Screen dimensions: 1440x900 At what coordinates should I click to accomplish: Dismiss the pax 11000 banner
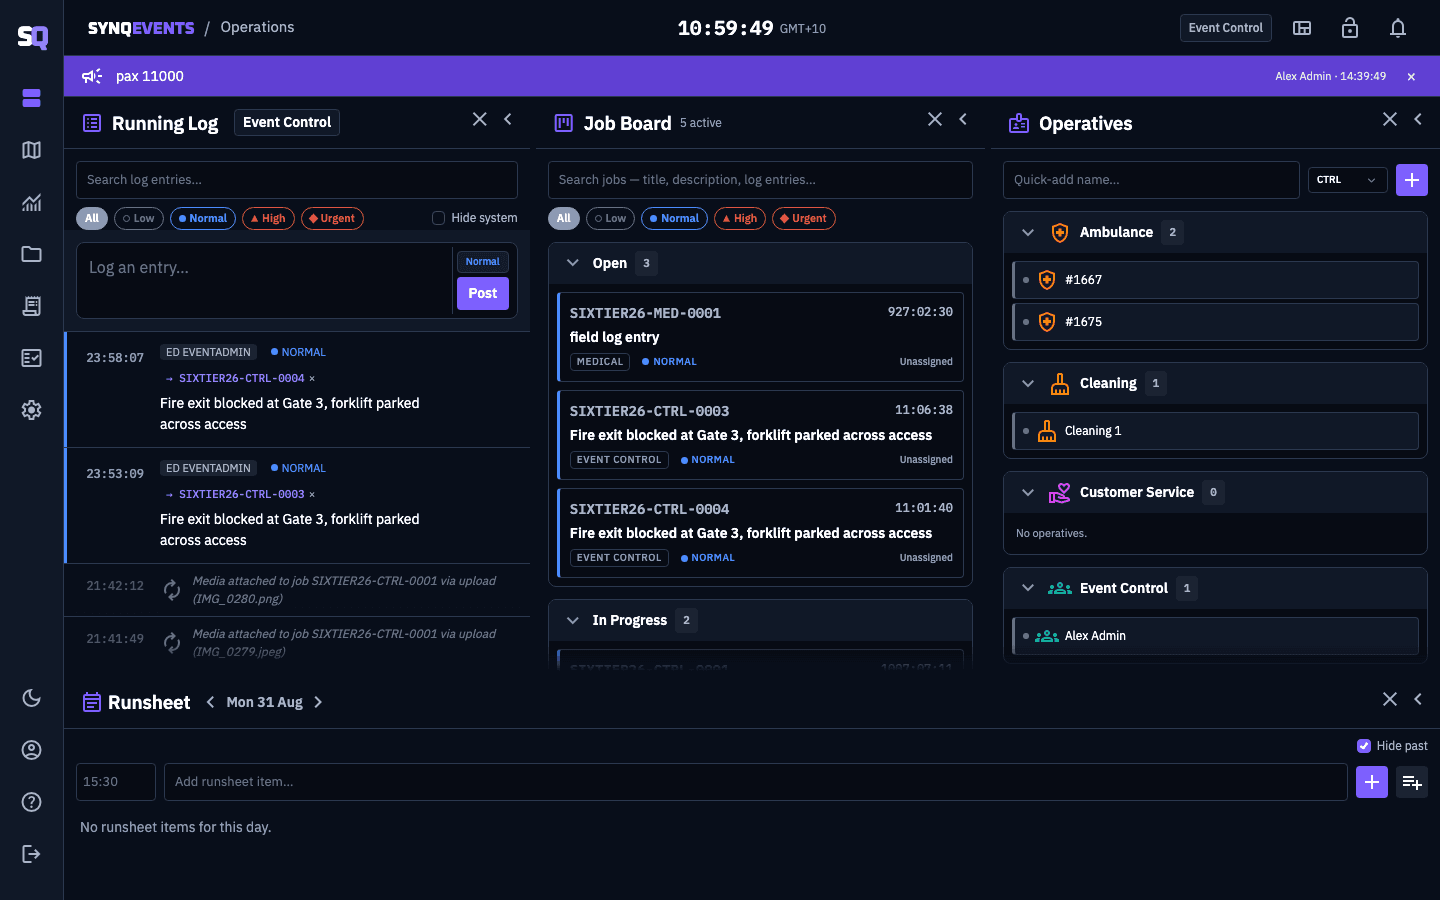[1411, 77]
